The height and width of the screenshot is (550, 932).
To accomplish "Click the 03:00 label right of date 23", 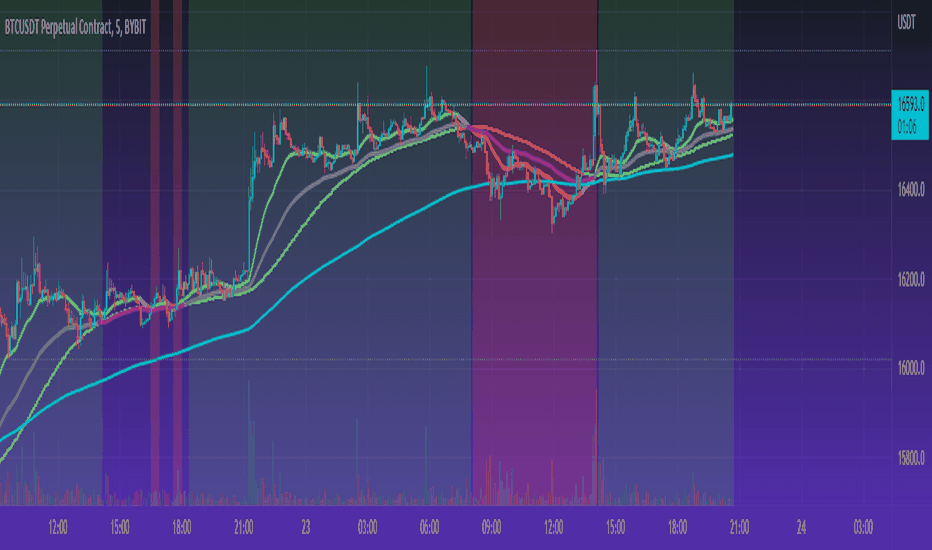I will pos(367,527).
